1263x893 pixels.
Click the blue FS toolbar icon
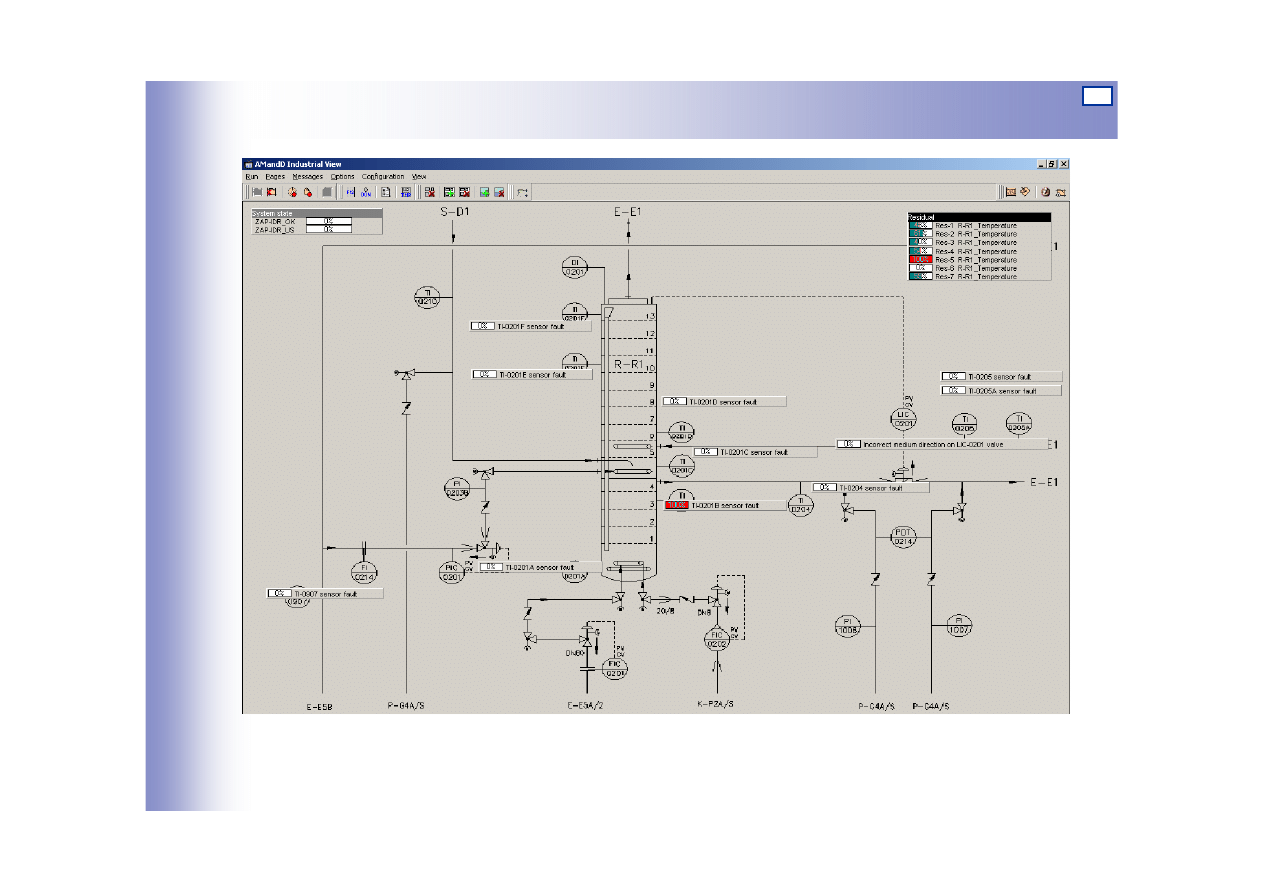coord(350,192)
